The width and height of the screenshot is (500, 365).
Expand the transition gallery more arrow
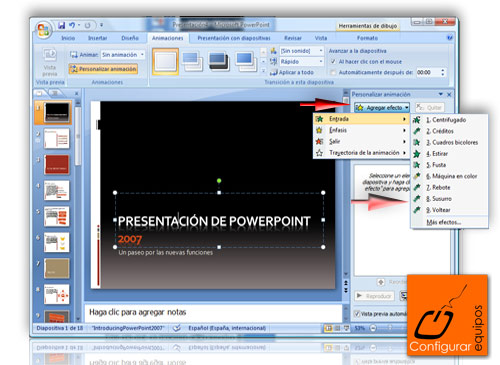tap(263, 71)
